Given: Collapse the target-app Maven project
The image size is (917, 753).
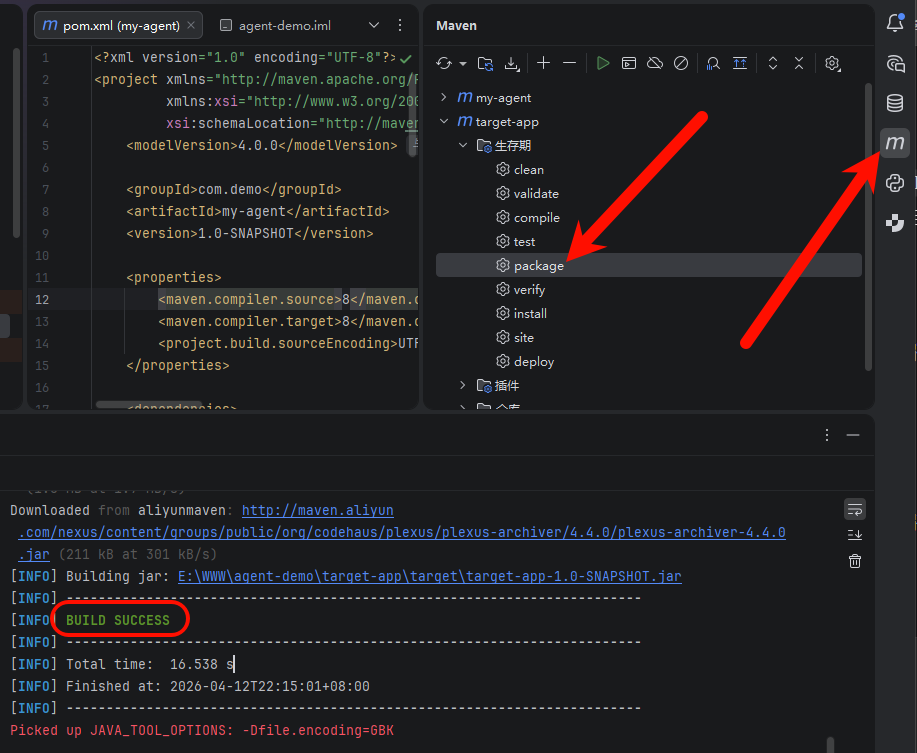Looking at the screenshot, I should (444, 121).
